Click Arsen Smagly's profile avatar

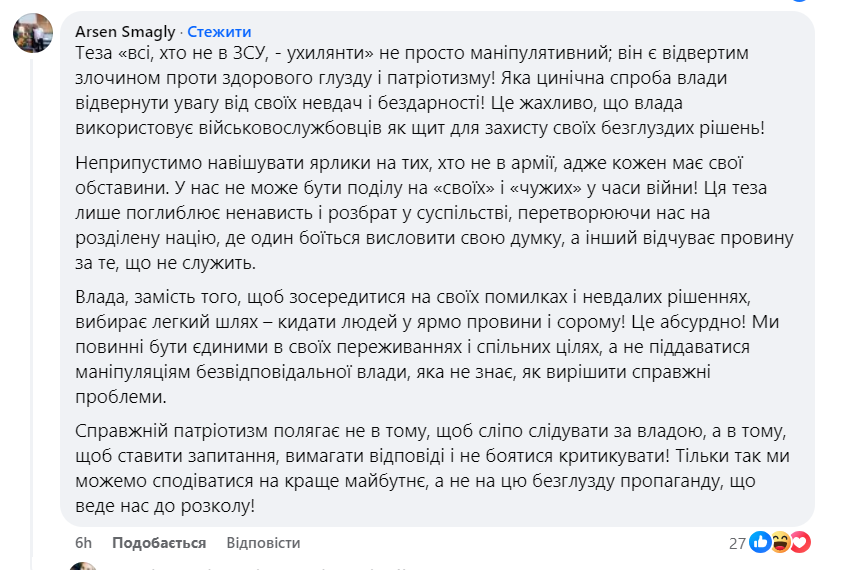click(33, 33)
